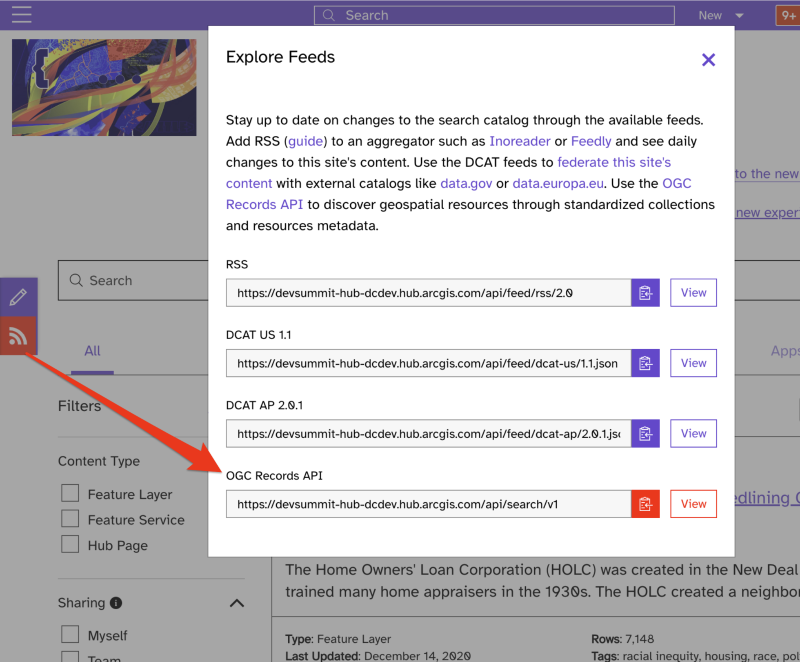Toggle the Feature Service checkbox
Screen dimensions: 800x662
70,519
